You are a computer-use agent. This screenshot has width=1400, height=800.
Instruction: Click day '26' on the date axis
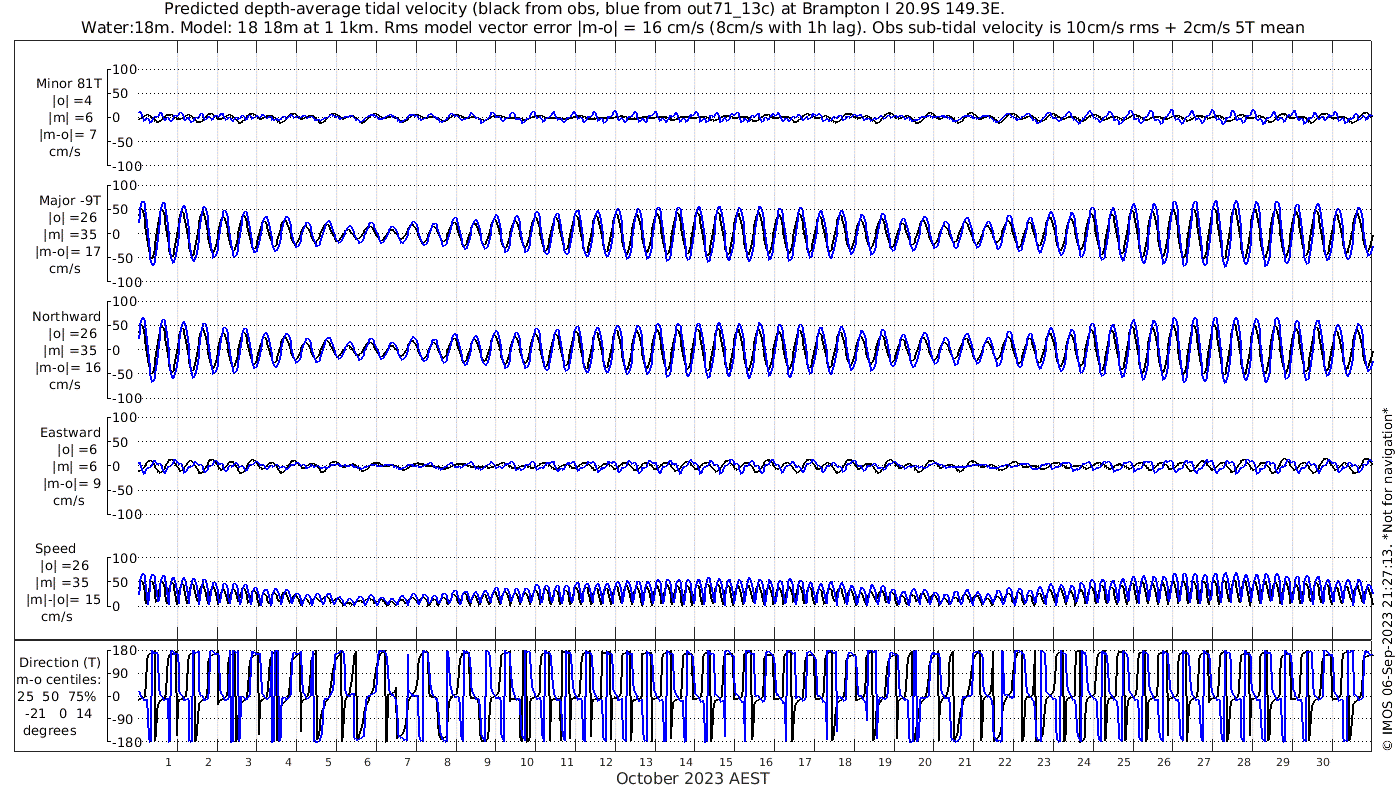pyautogui.click(x=1163, y=762)
